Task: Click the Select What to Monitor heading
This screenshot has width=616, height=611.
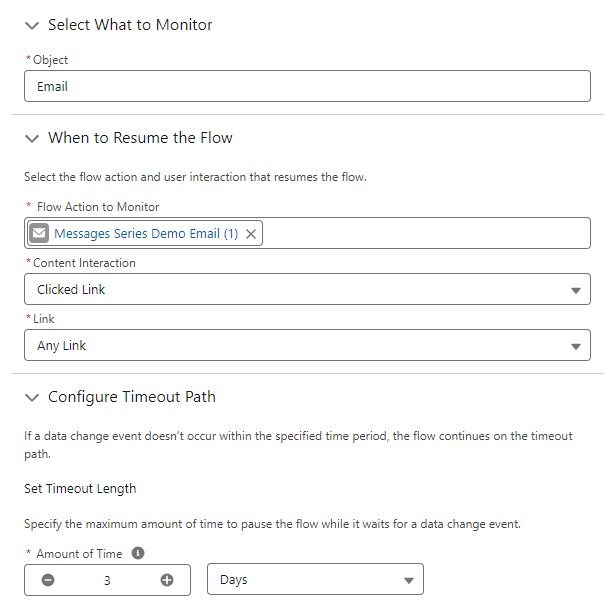Action: point(130,25)
